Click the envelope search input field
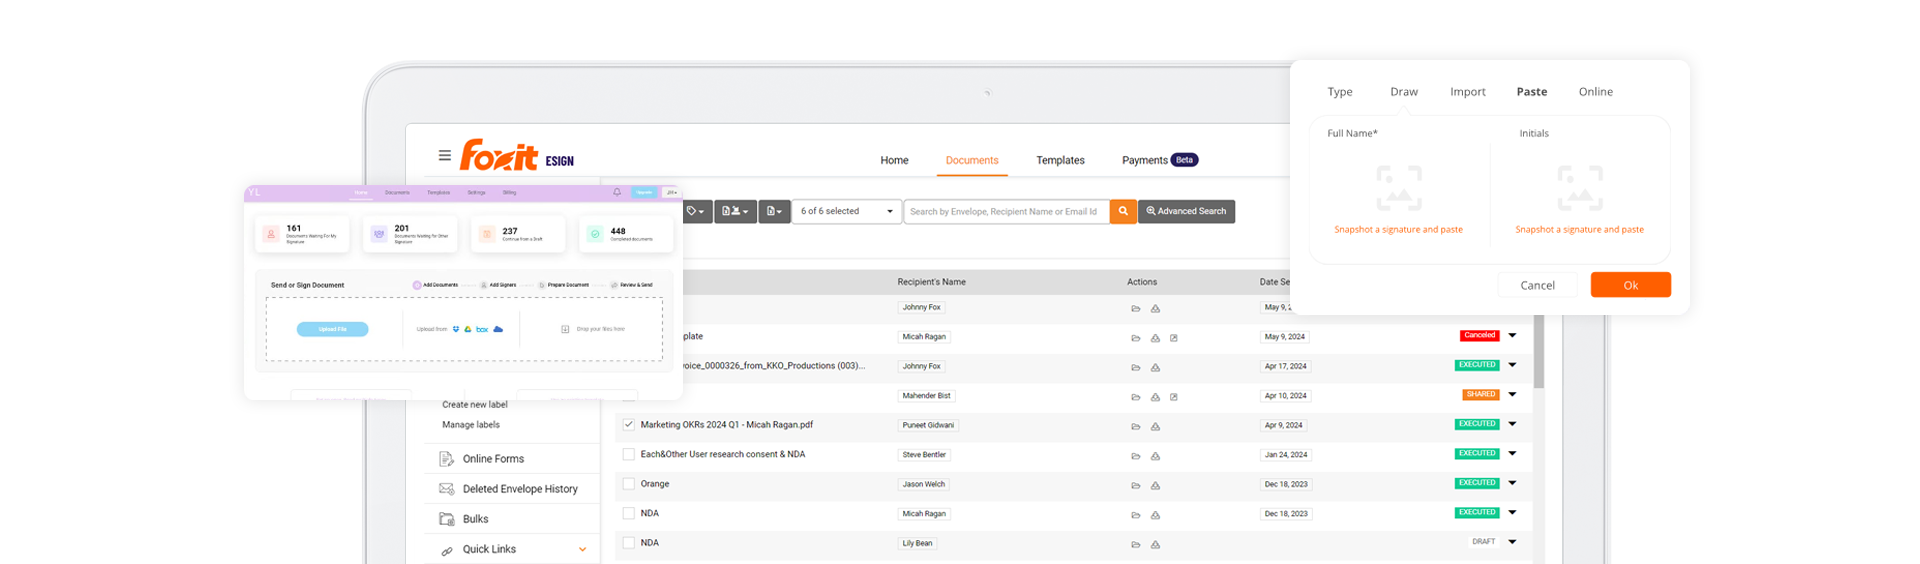The height and width of the screenshot is (564, 1920). coord(1005,211)
